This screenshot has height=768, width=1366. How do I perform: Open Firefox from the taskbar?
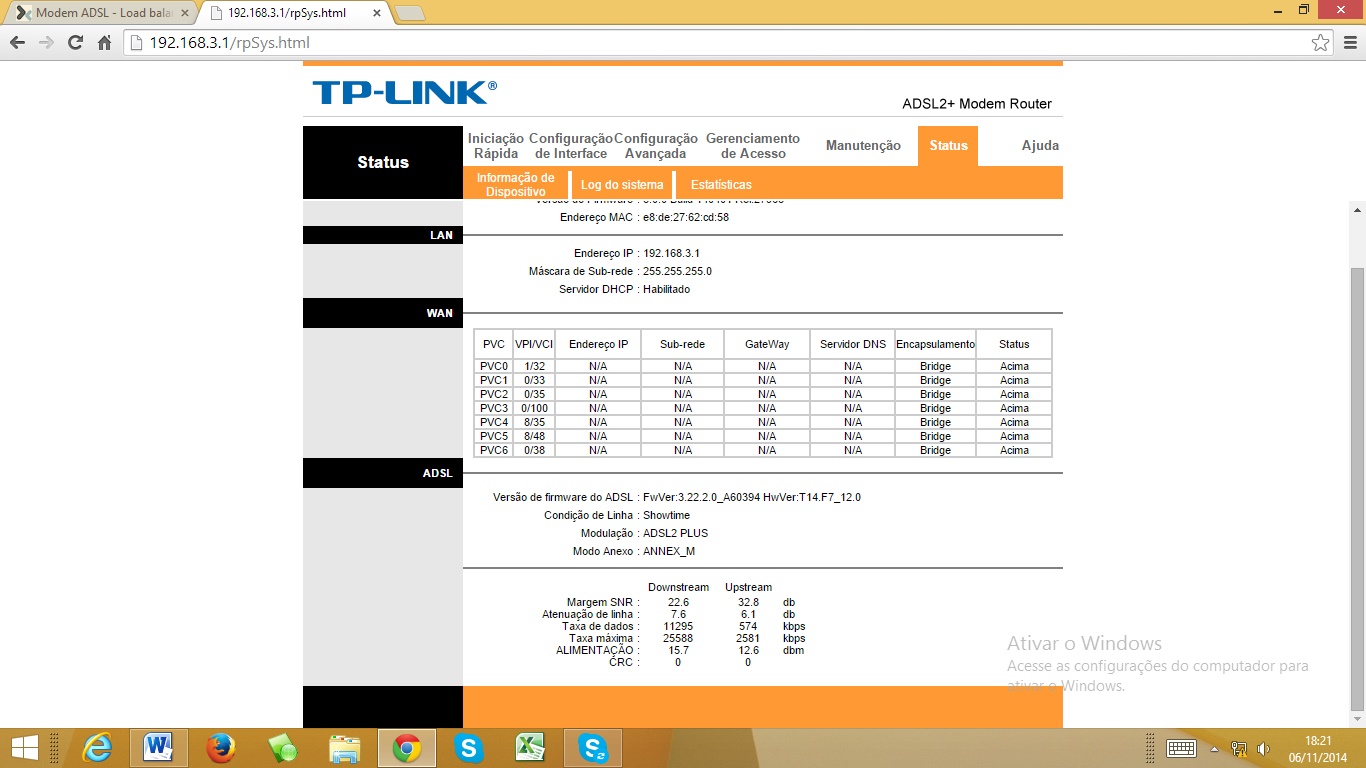point(220,747)
